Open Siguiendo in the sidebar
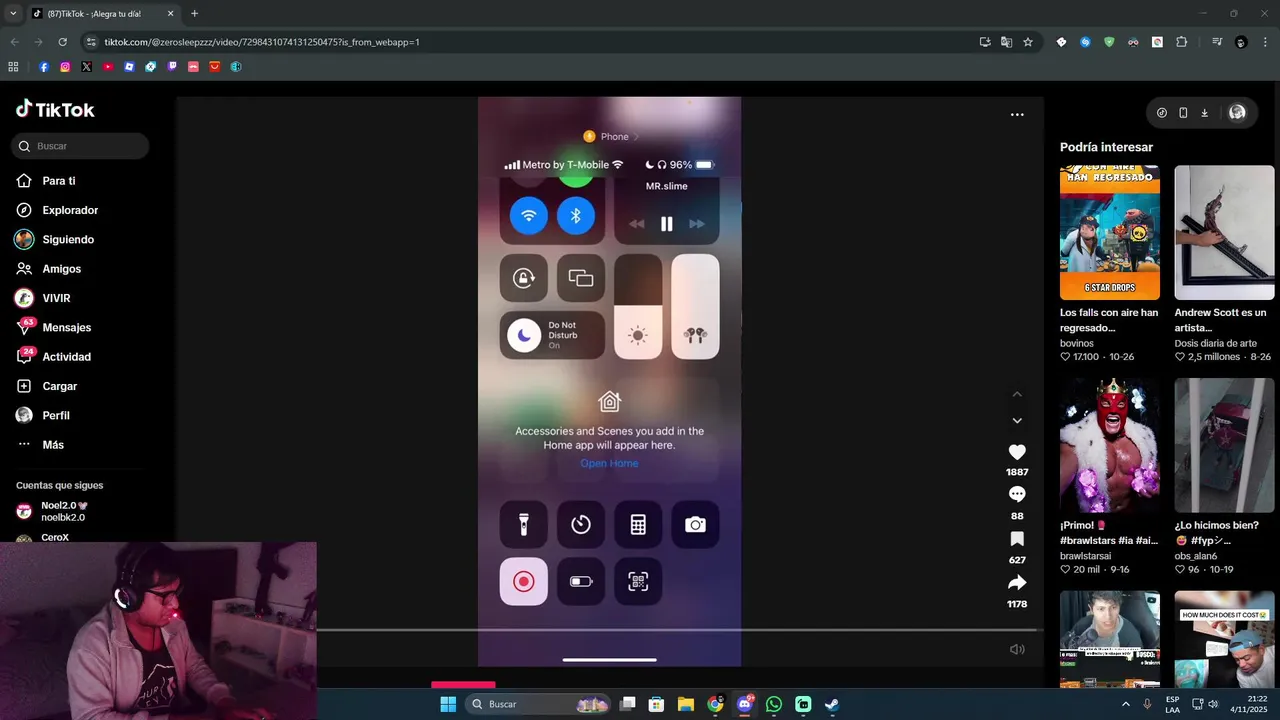1280x720 pixels. (68, 240)
